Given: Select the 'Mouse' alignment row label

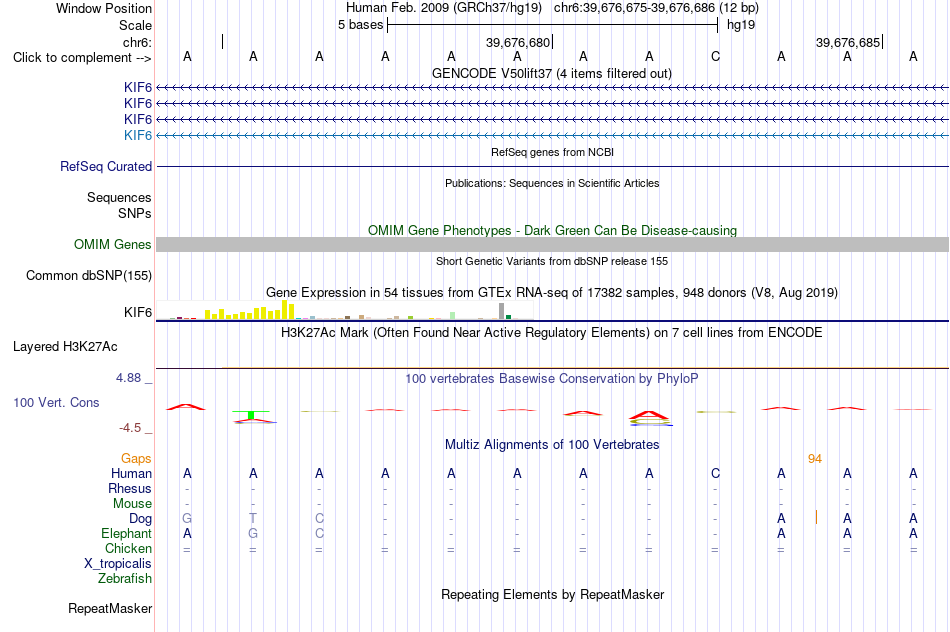Looking at the screenshot, I should click(133, 504).
